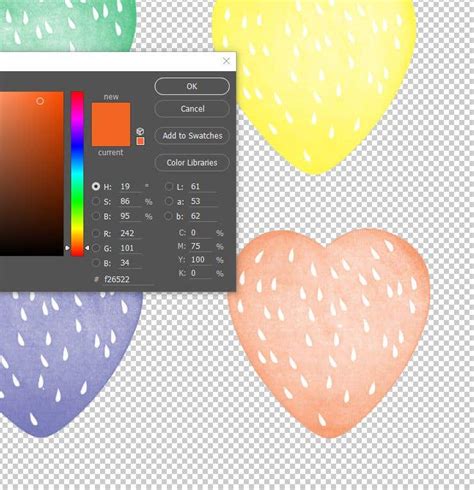This screenshot has width=474, height=490.
Task: Click the out-of-gamut cube warning icon
Action: tap(140, 131)
